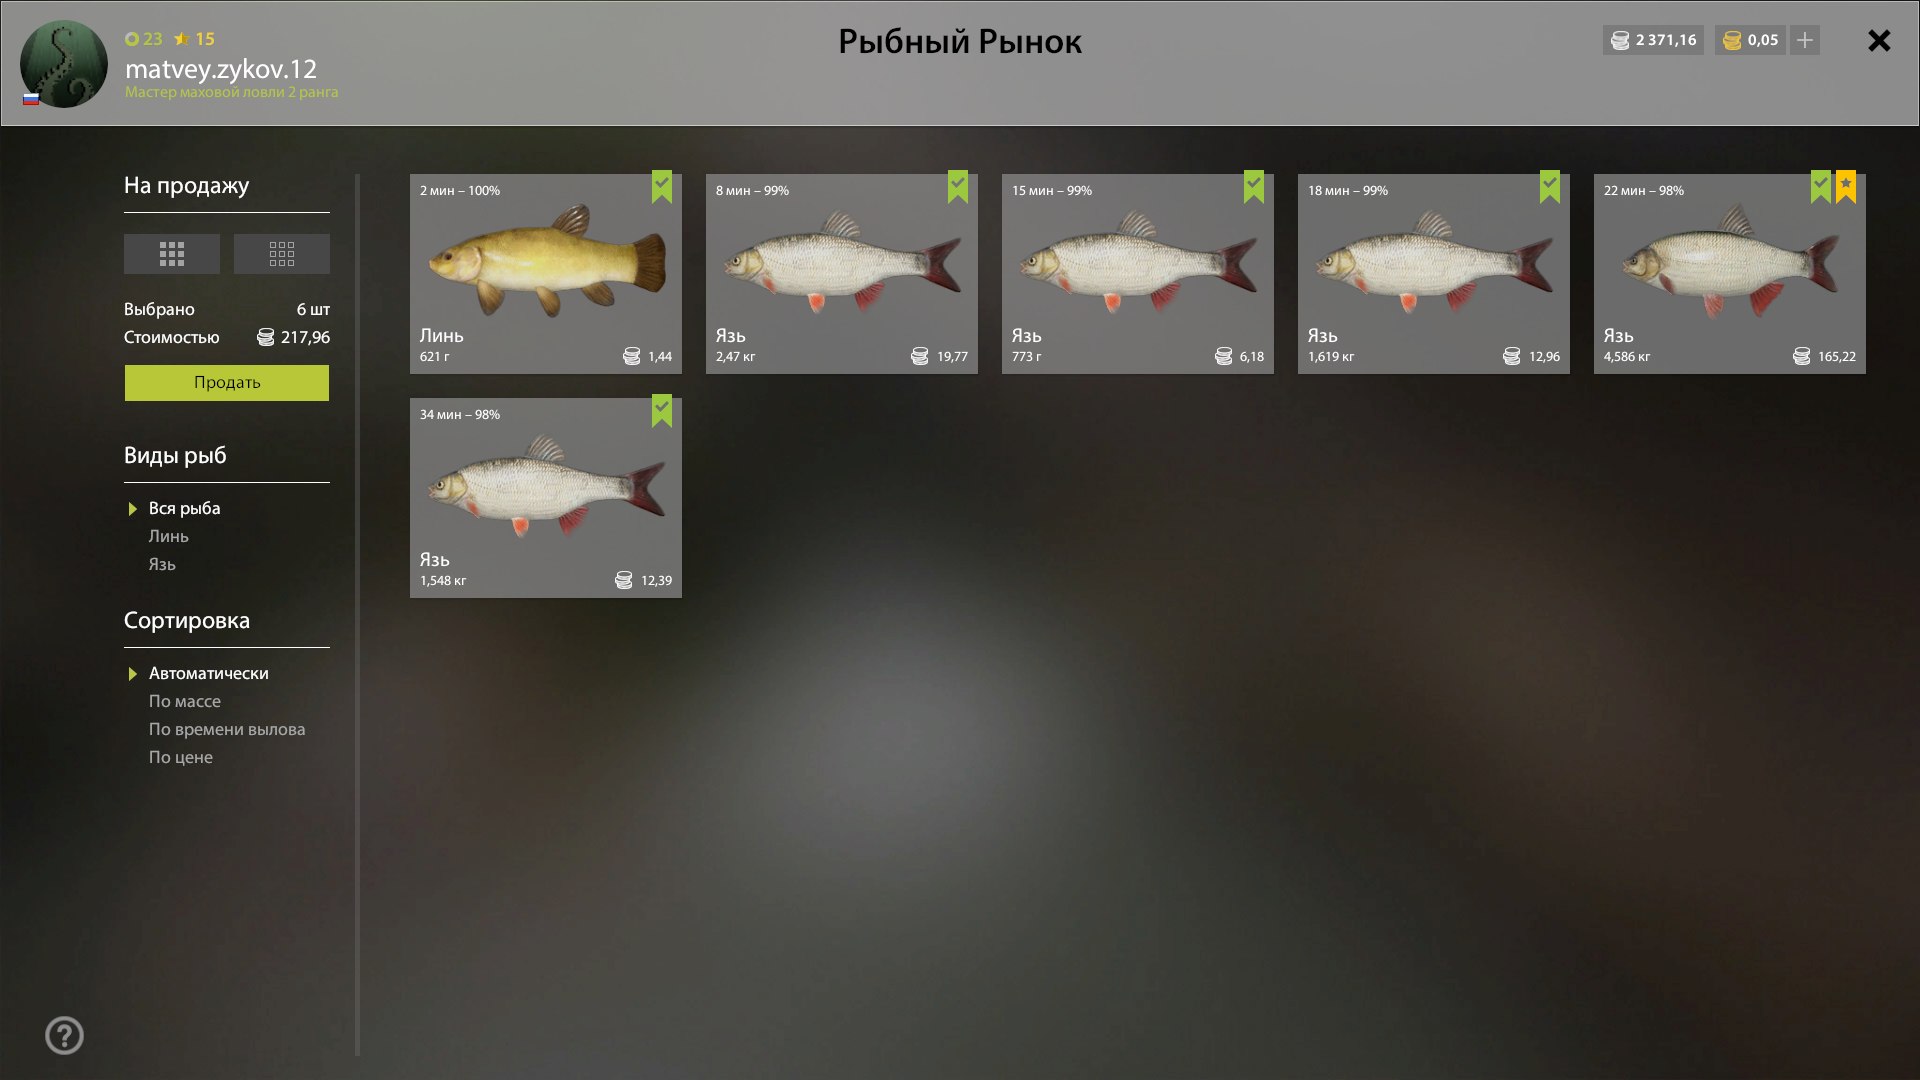Filter fish list by Язь
1920x1080 pixels.
162,564
